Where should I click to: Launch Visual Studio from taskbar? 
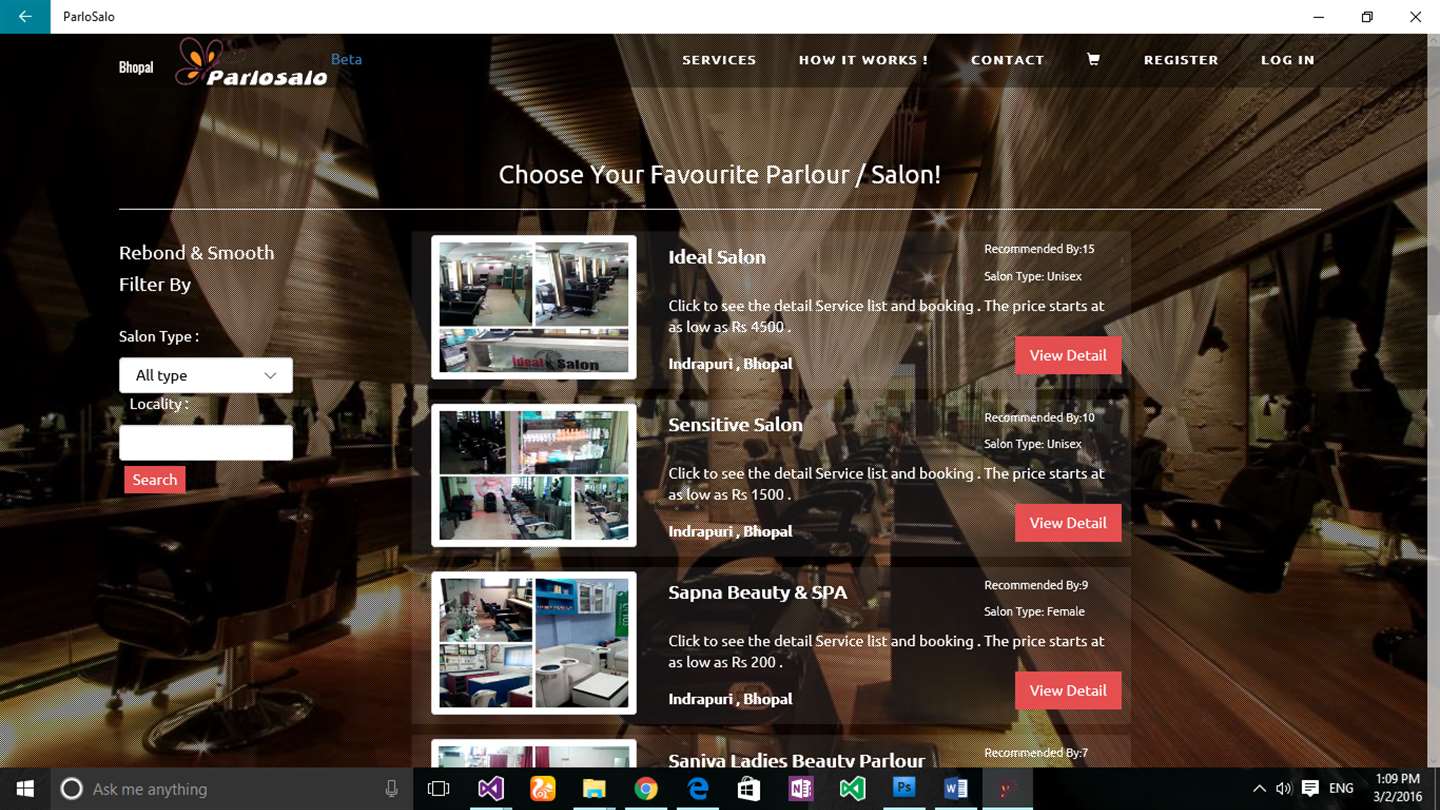(490, 789)
